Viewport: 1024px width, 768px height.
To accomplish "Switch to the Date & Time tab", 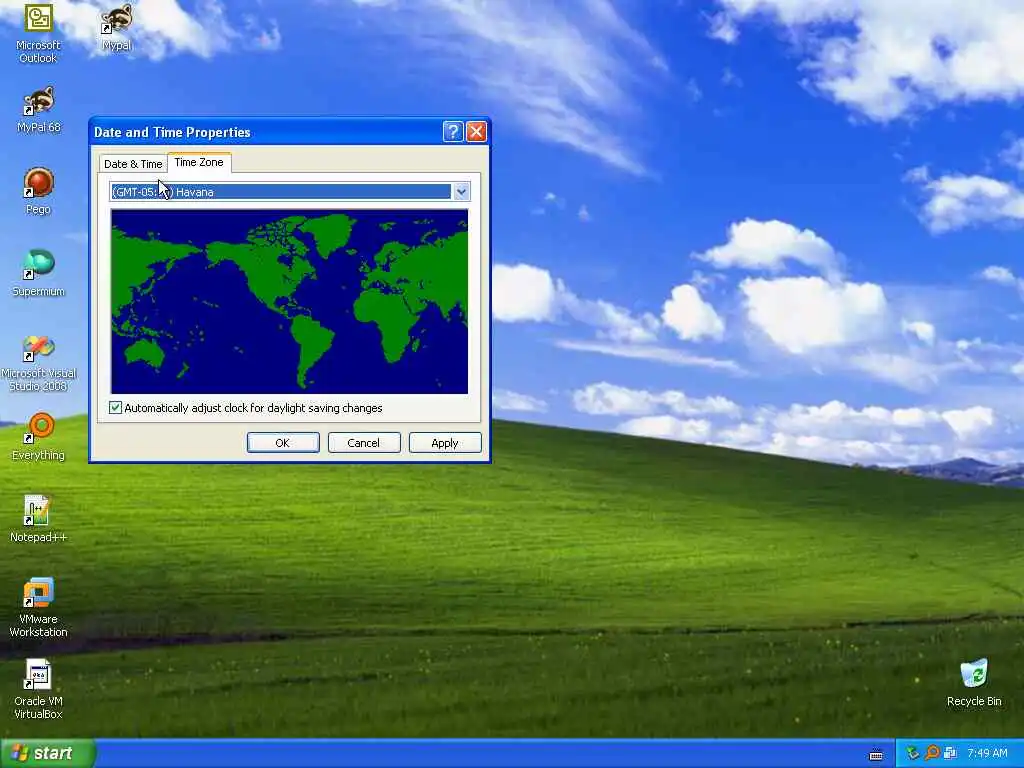I will [x=133, y=164].
